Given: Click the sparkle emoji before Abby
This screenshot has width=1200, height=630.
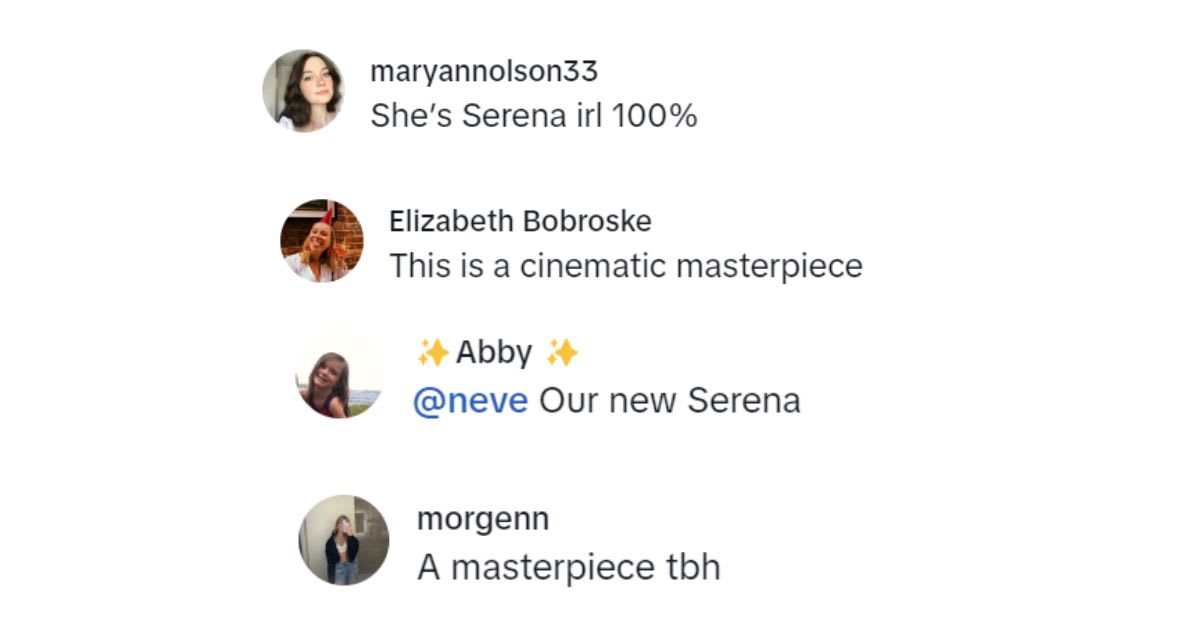Looking at the screenshot, I should (x=432, y=353).
